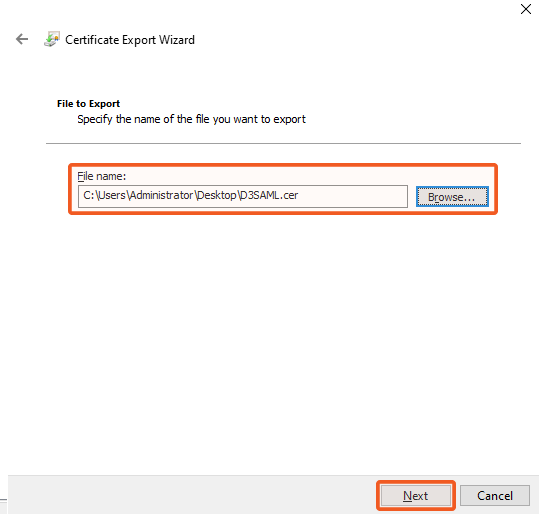The image size is (539, 514).
Task: Click the 'Certificate Export Wizard' title text
Action: point(130,40)
